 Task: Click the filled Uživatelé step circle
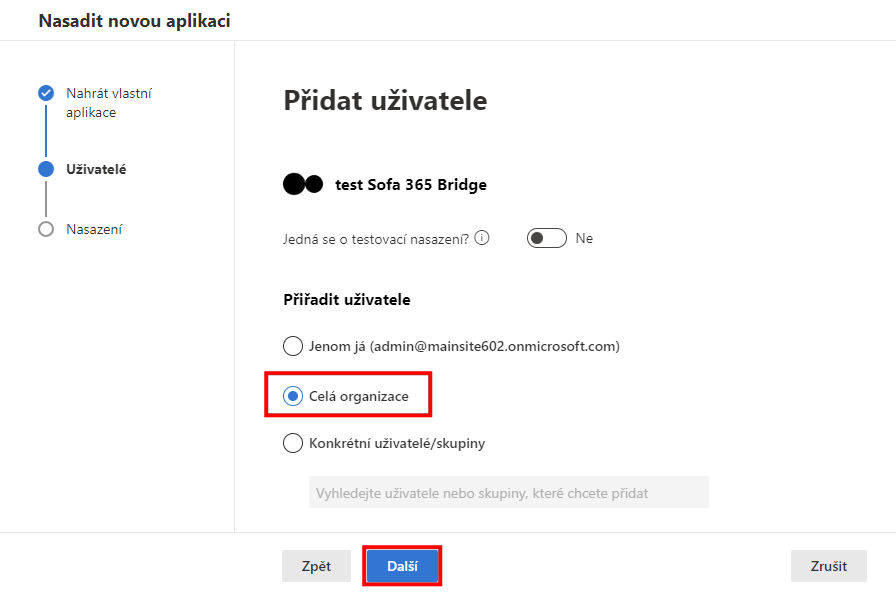pos(46,169)
